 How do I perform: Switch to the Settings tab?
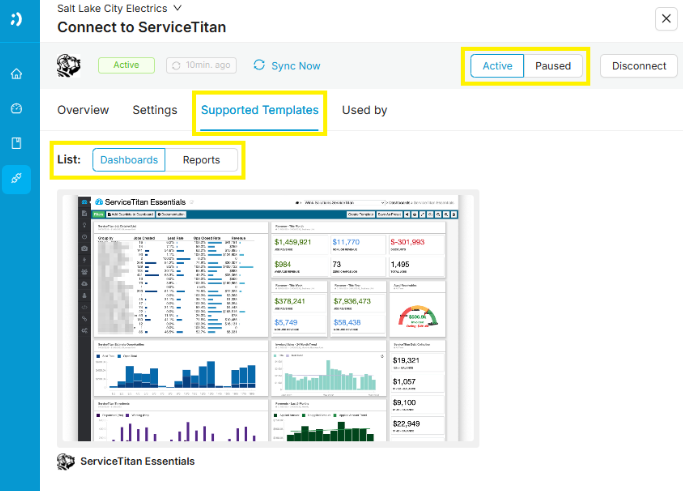(155, 110)
